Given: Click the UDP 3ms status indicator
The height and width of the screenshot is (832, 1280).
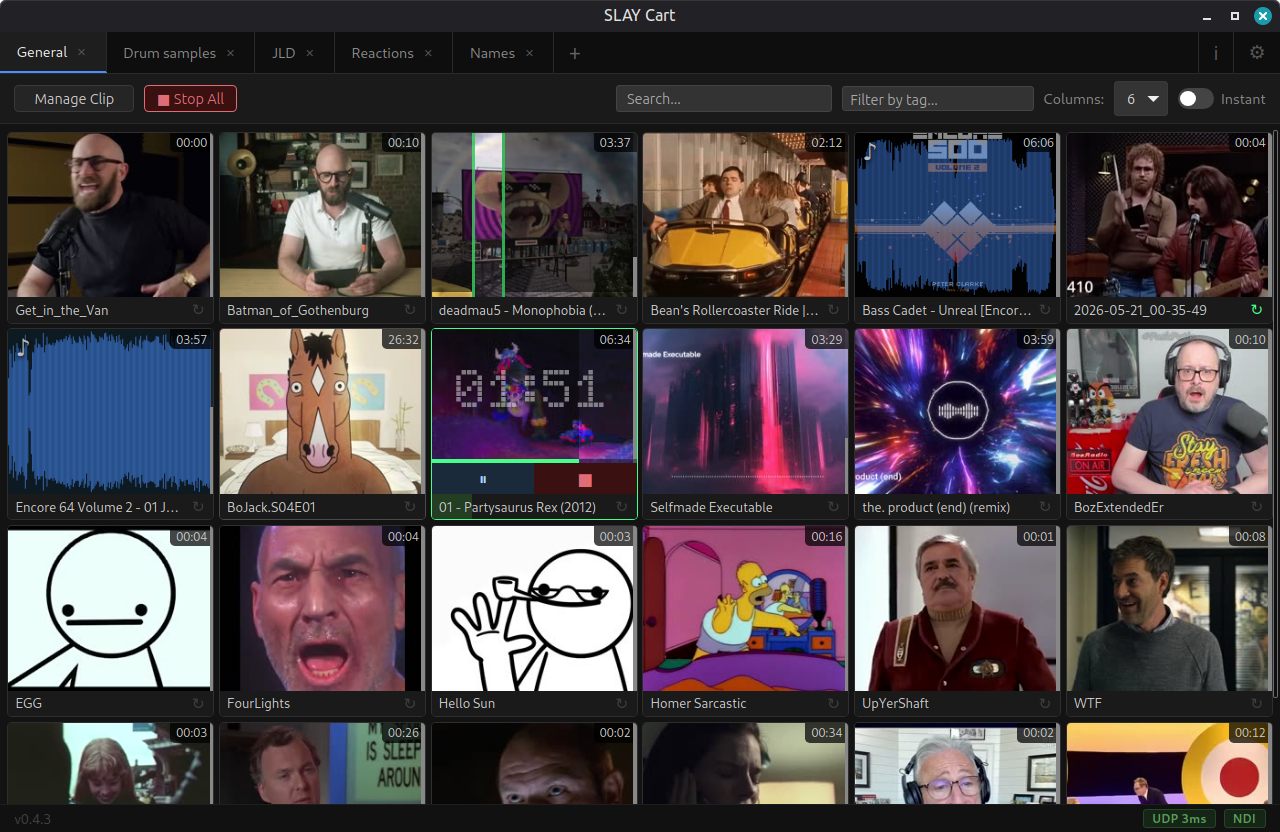Looking at the screenshot, I should (1180, 819).
